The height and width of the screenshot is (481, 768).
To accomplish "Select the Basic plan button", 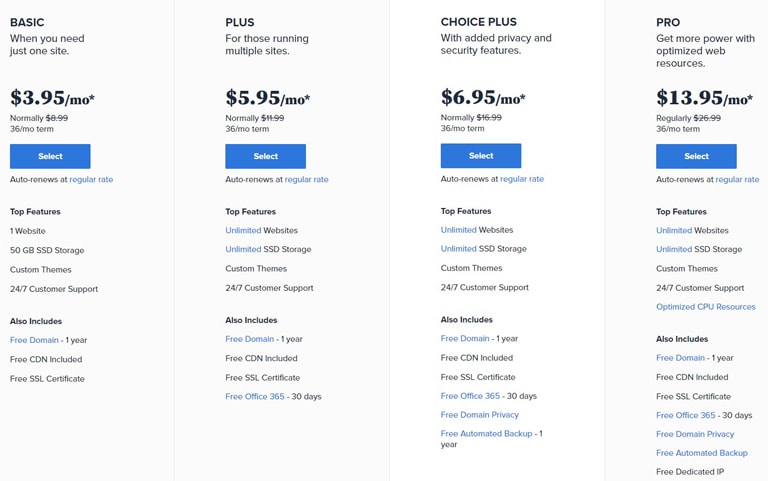I will [x=50, y=156].
